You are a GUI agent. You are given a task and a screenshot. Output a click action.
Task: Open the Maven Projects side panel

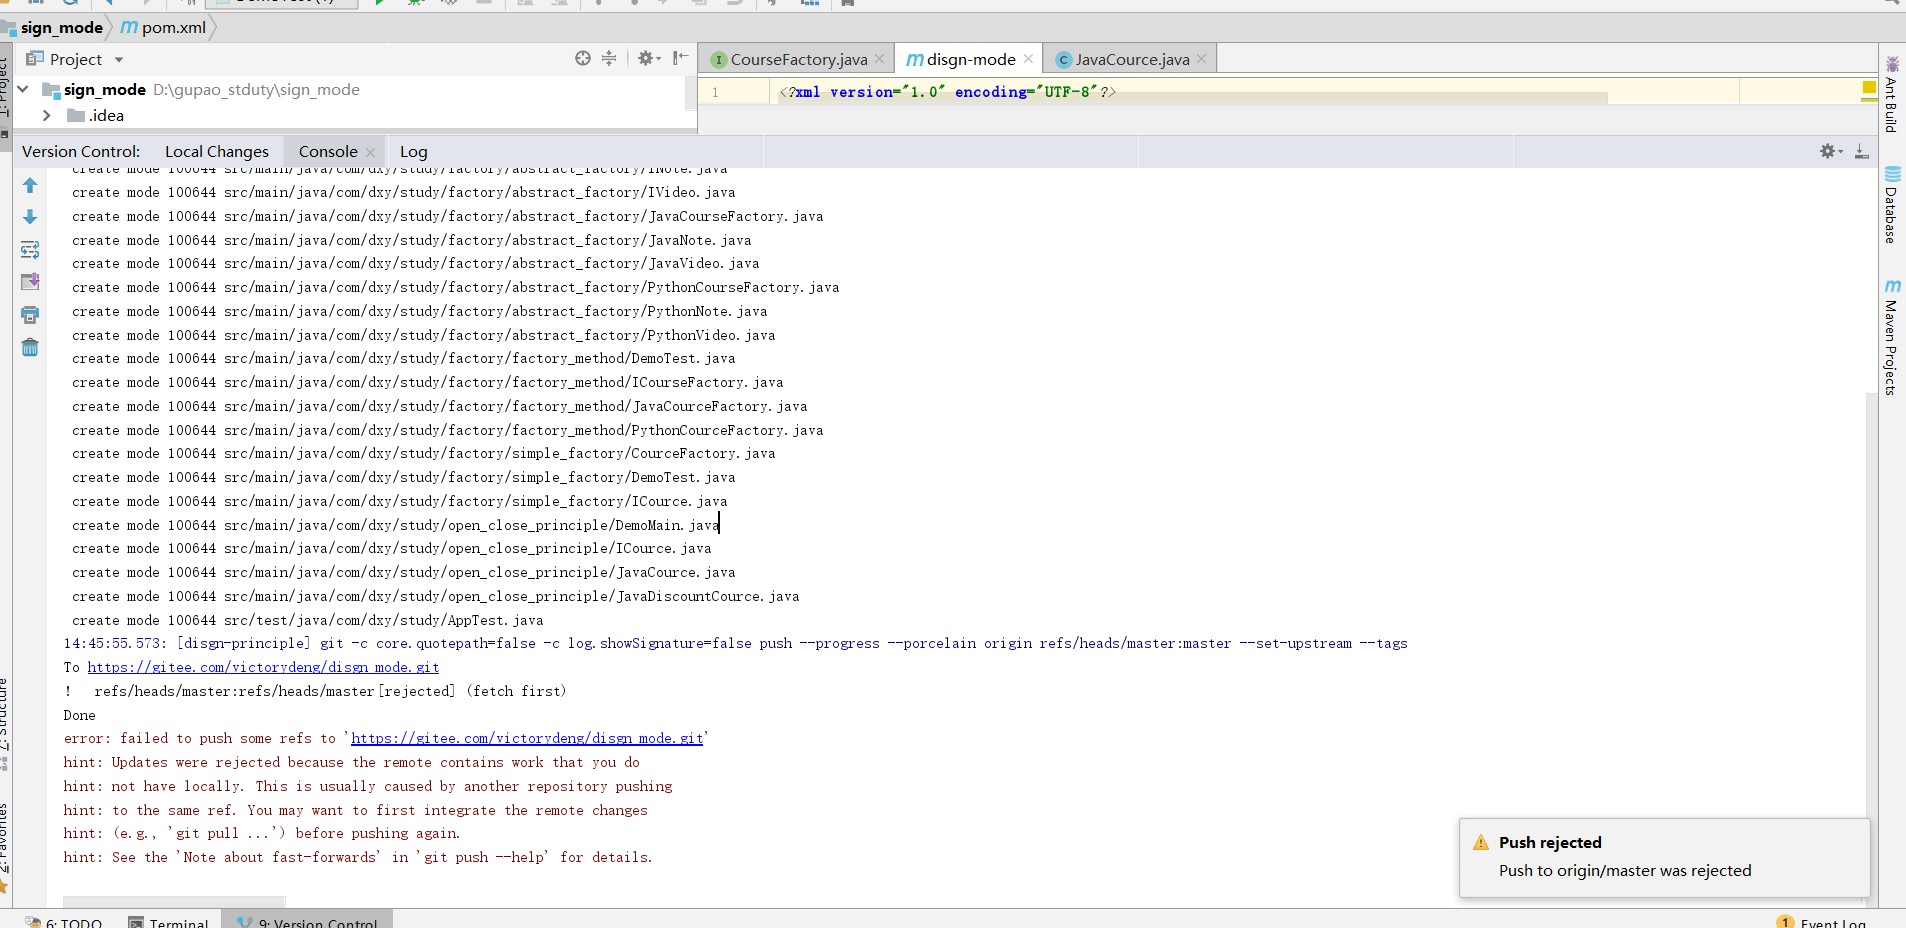tap(1891, 338)
